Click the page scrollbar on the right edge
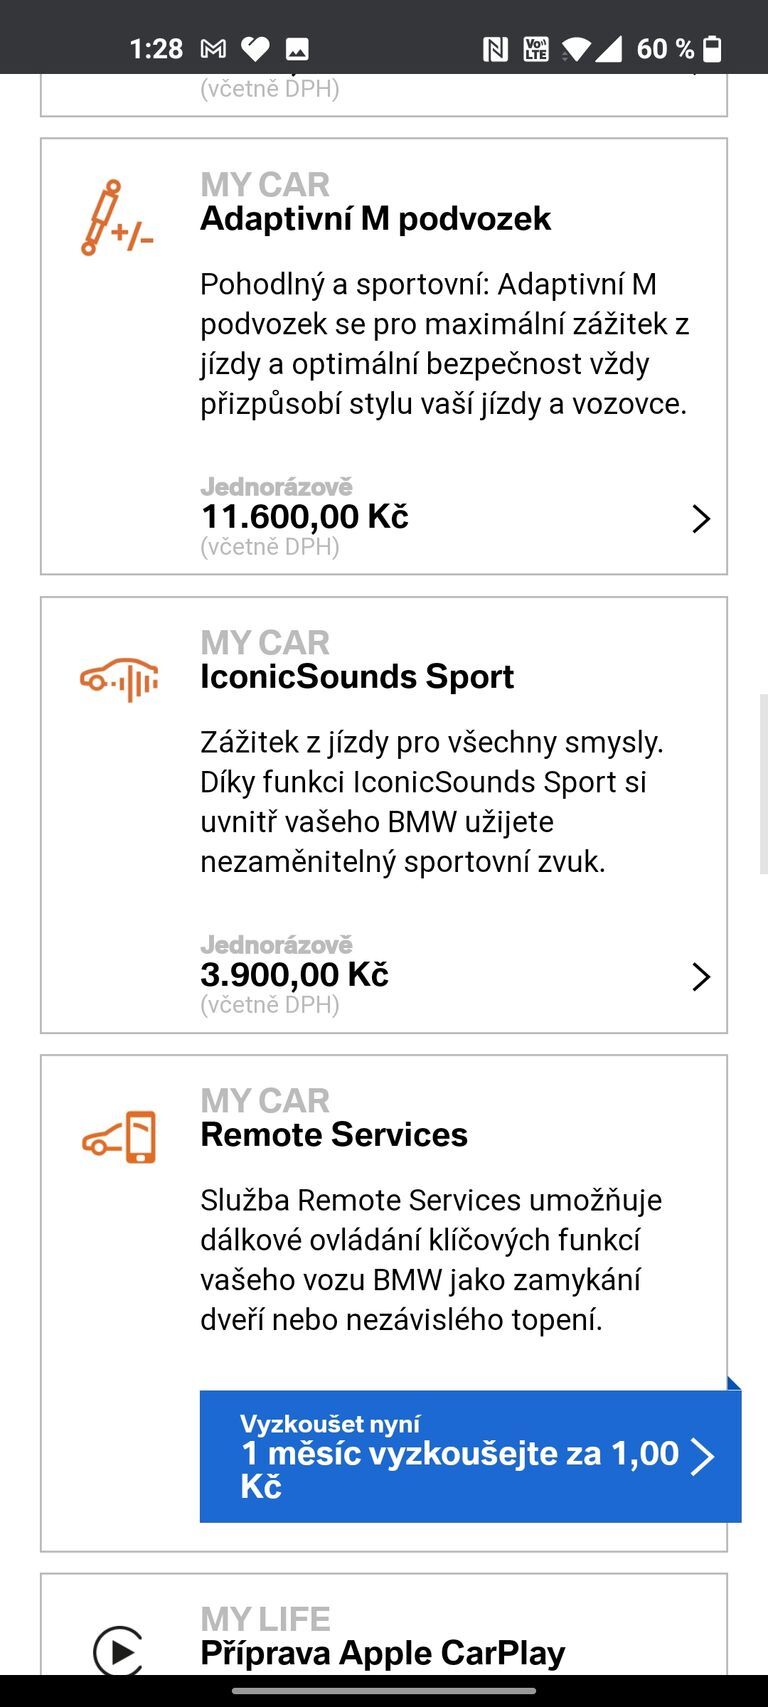768x1707 pixels. (763, 783)
